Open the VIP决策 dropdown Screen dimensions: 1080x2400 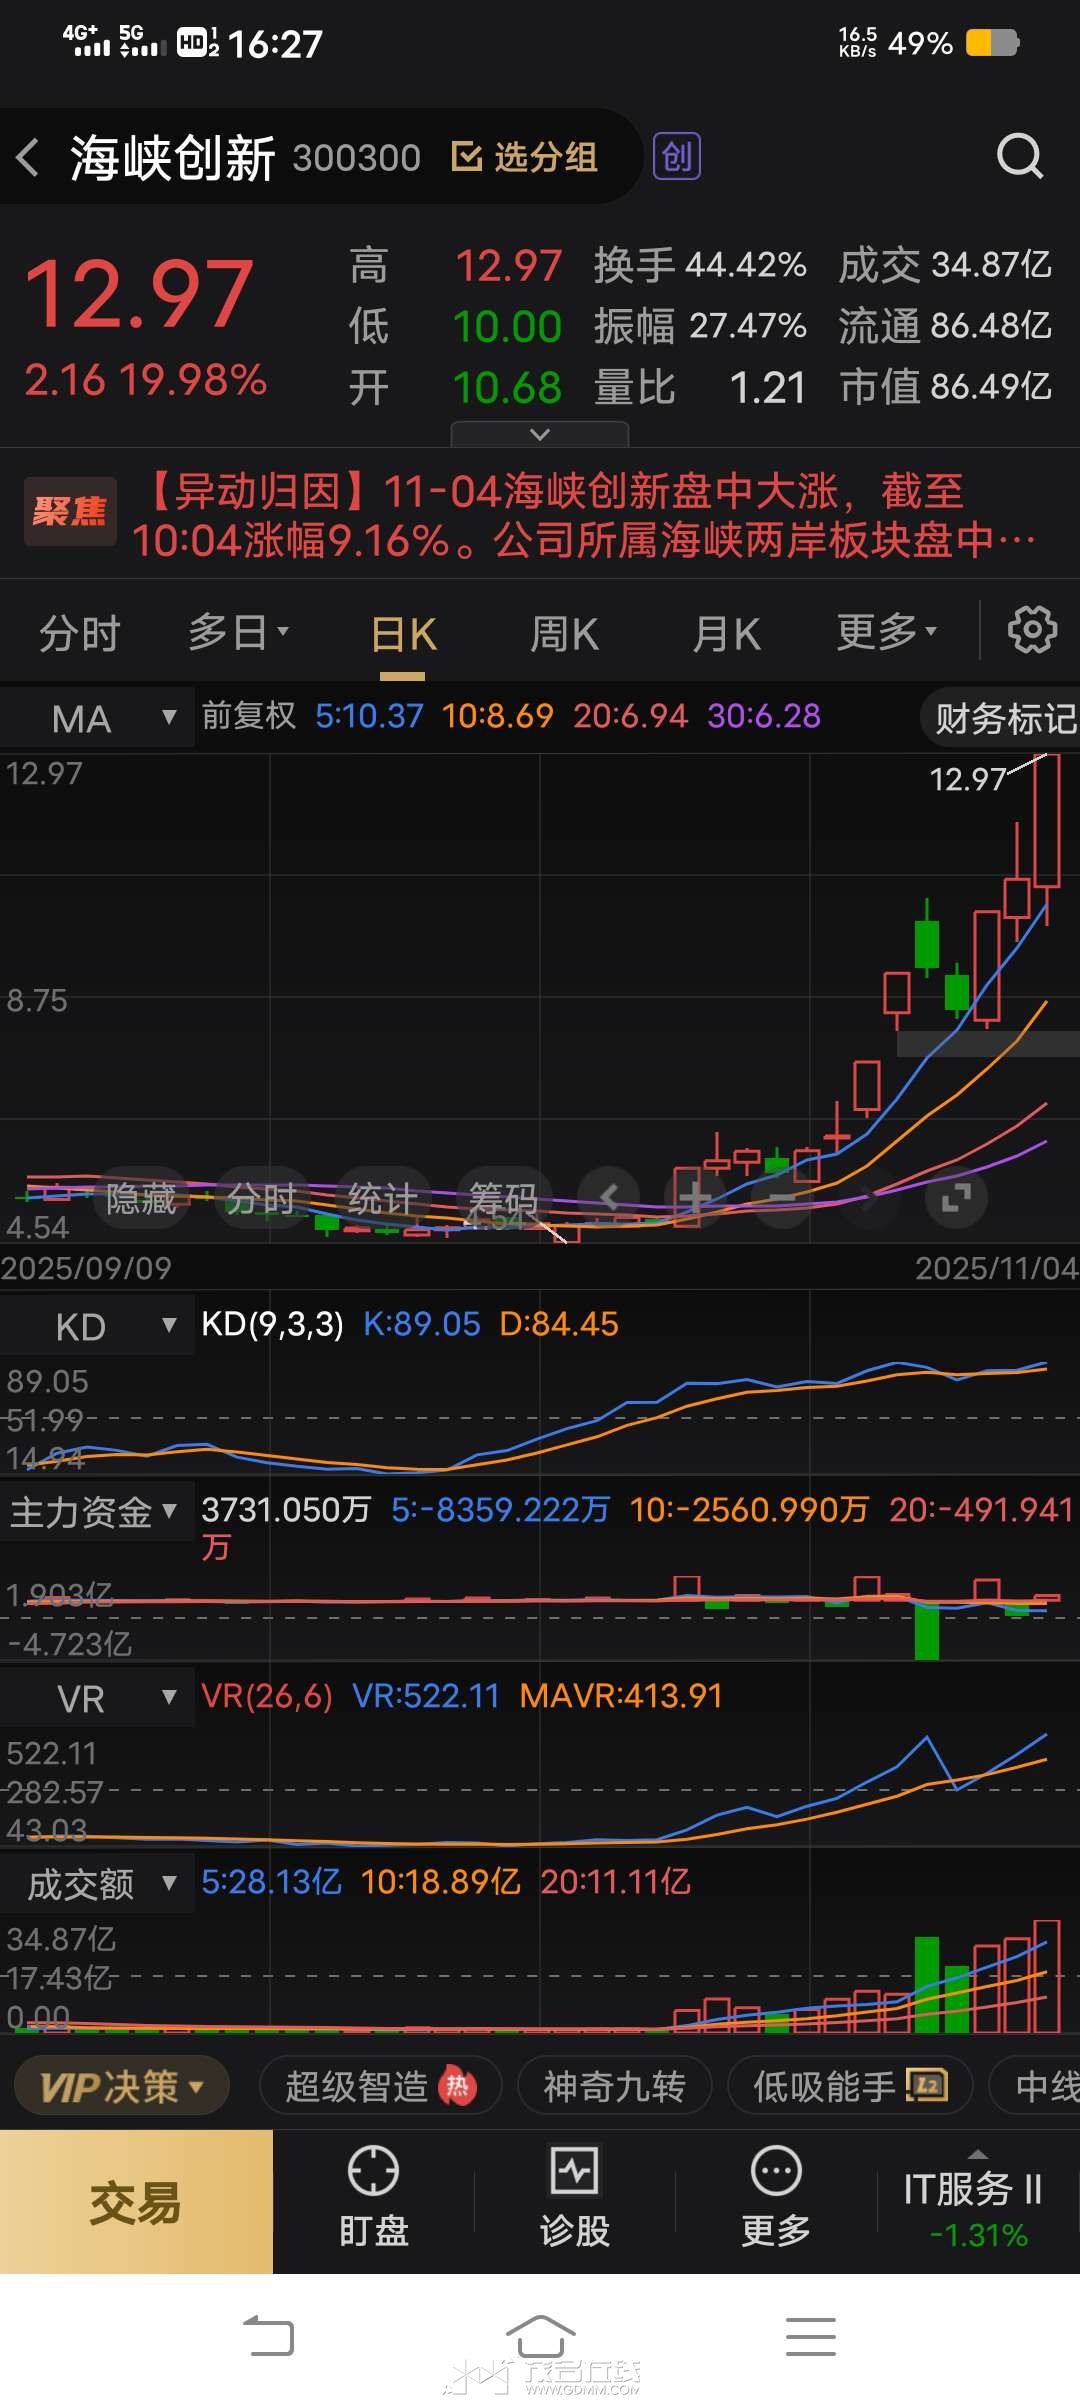pos(121,2087)
